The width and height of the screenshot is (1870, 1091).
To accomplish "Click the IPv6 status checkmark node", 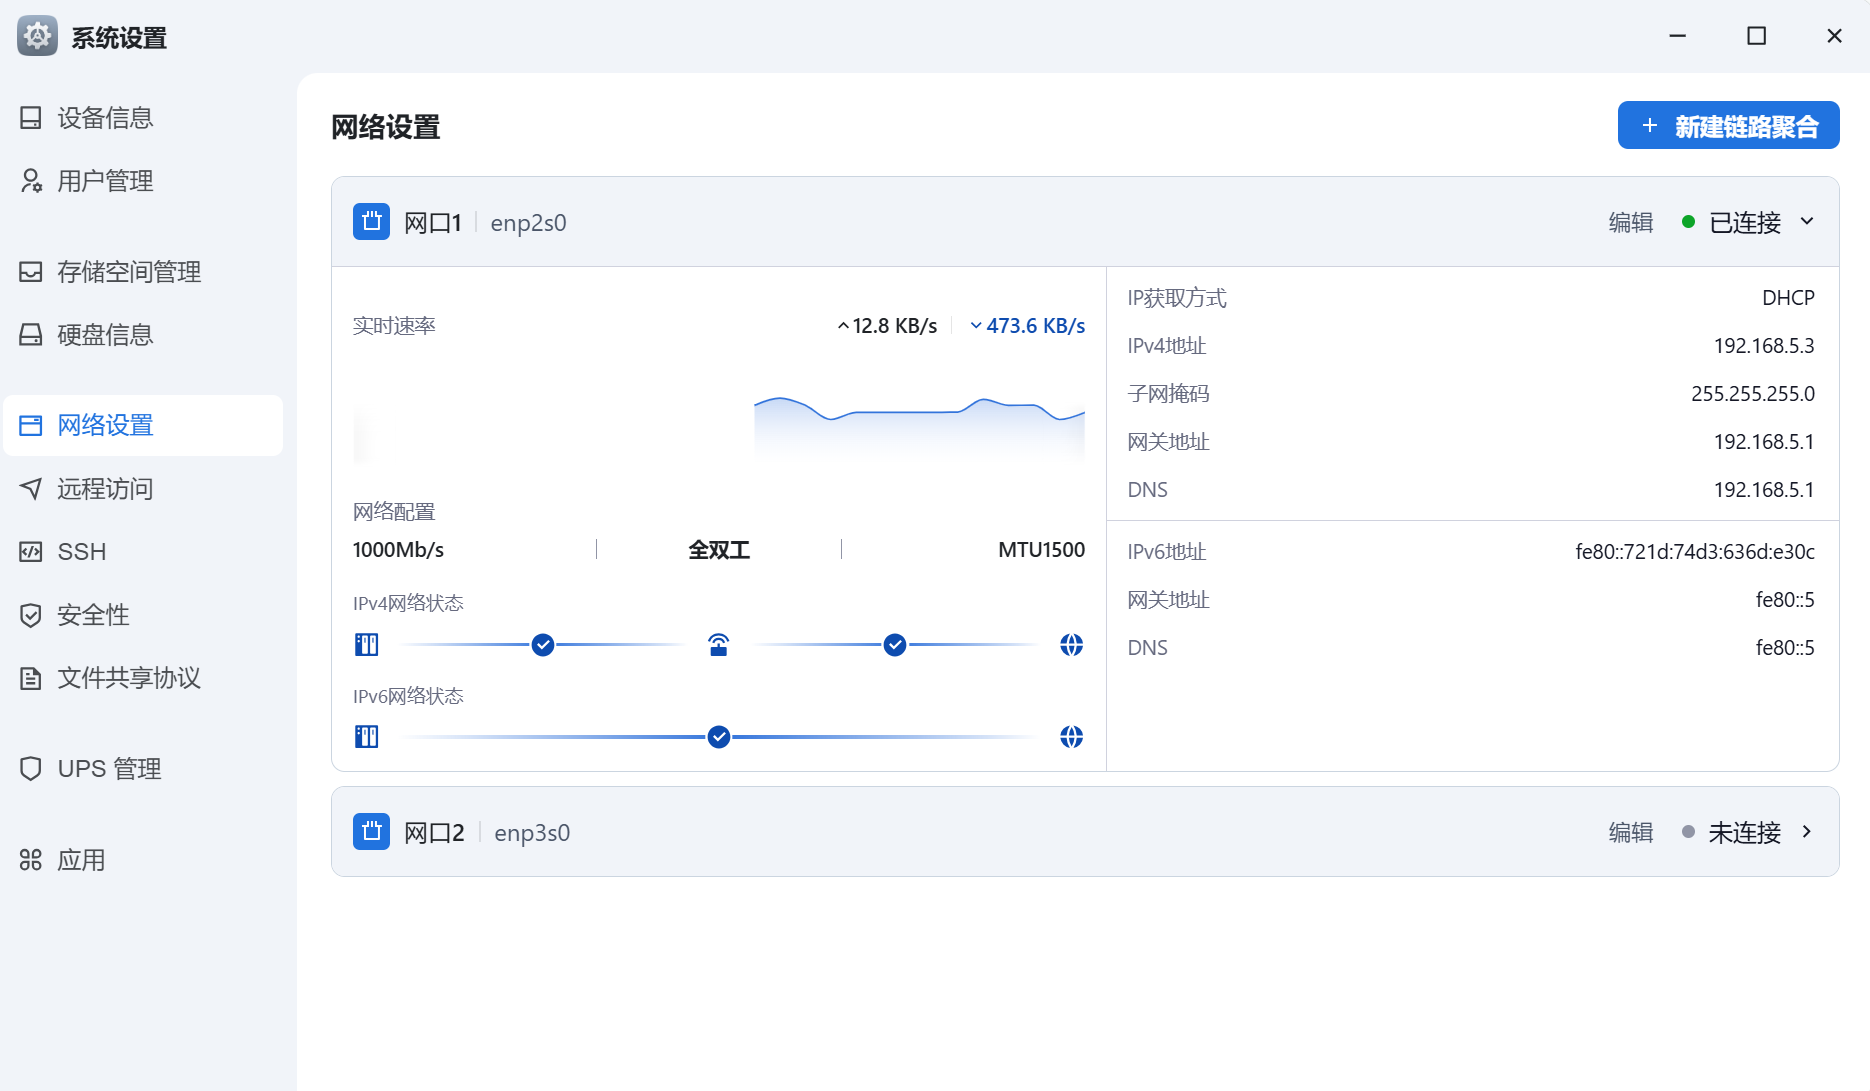I will pyautogui.click(x=719, y=737).
